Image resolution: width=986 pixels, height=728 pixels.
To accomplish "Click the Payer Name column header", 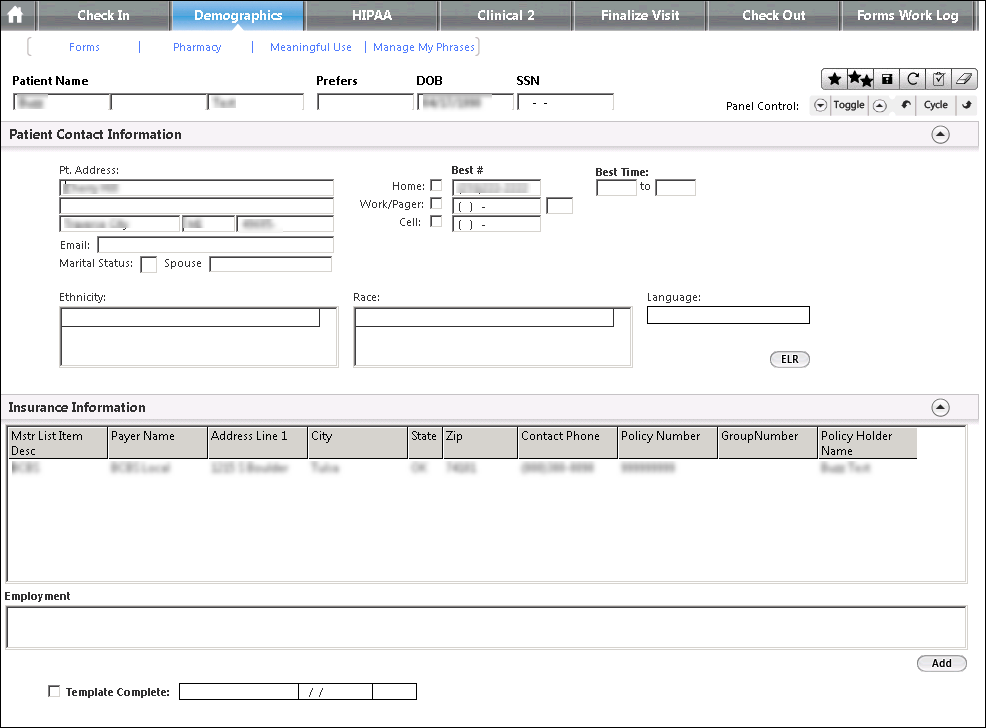I will [157, 443].
